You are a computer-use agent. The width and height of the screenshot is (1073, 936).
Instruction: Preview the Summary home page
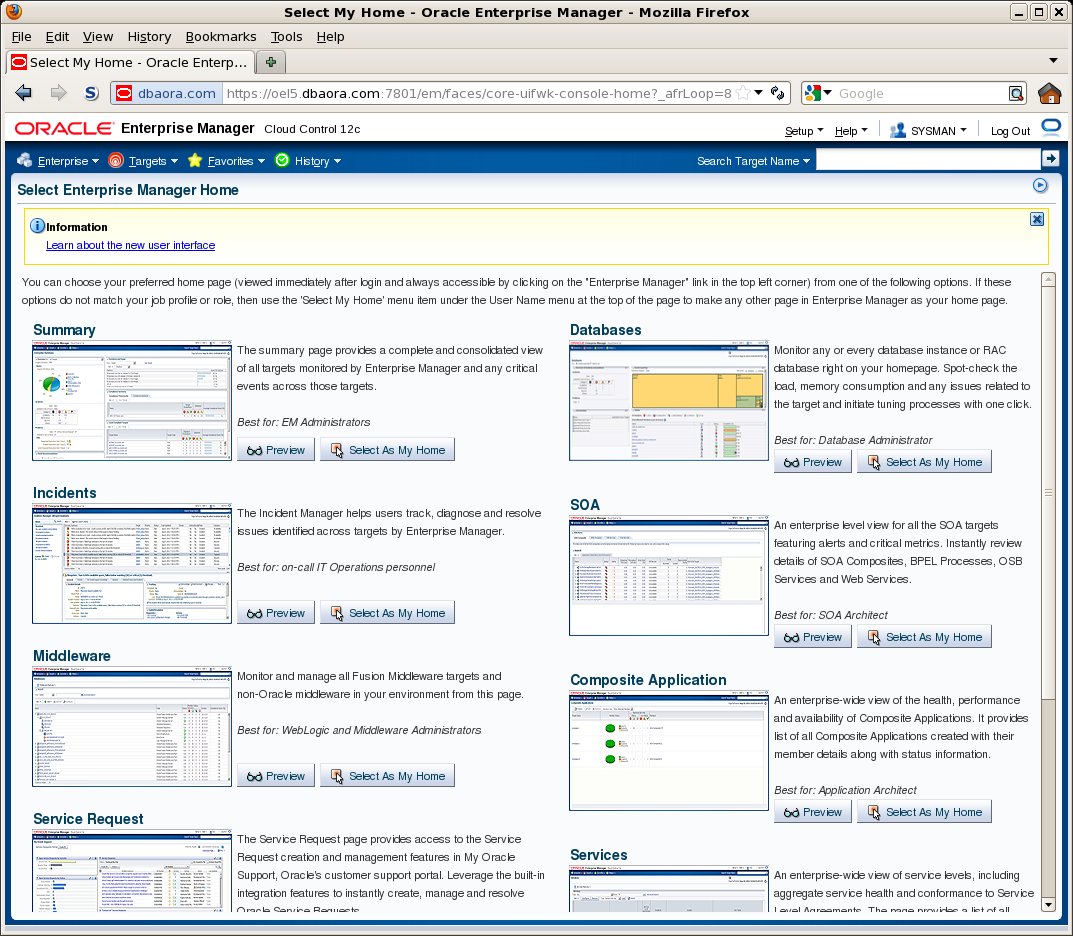(276, 450)
